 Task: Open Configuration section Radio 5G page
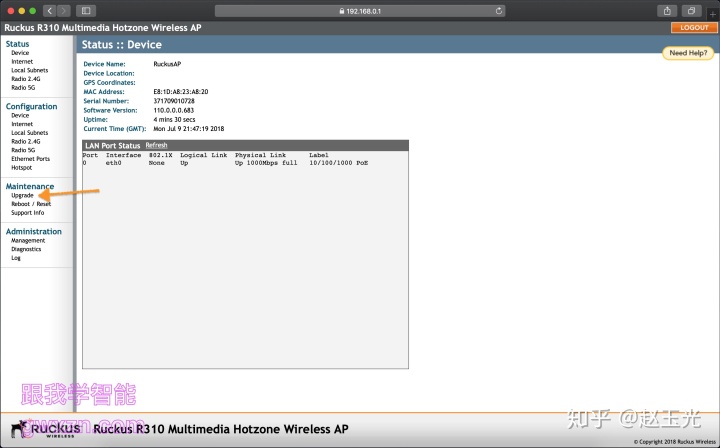[x=23, y=150]
